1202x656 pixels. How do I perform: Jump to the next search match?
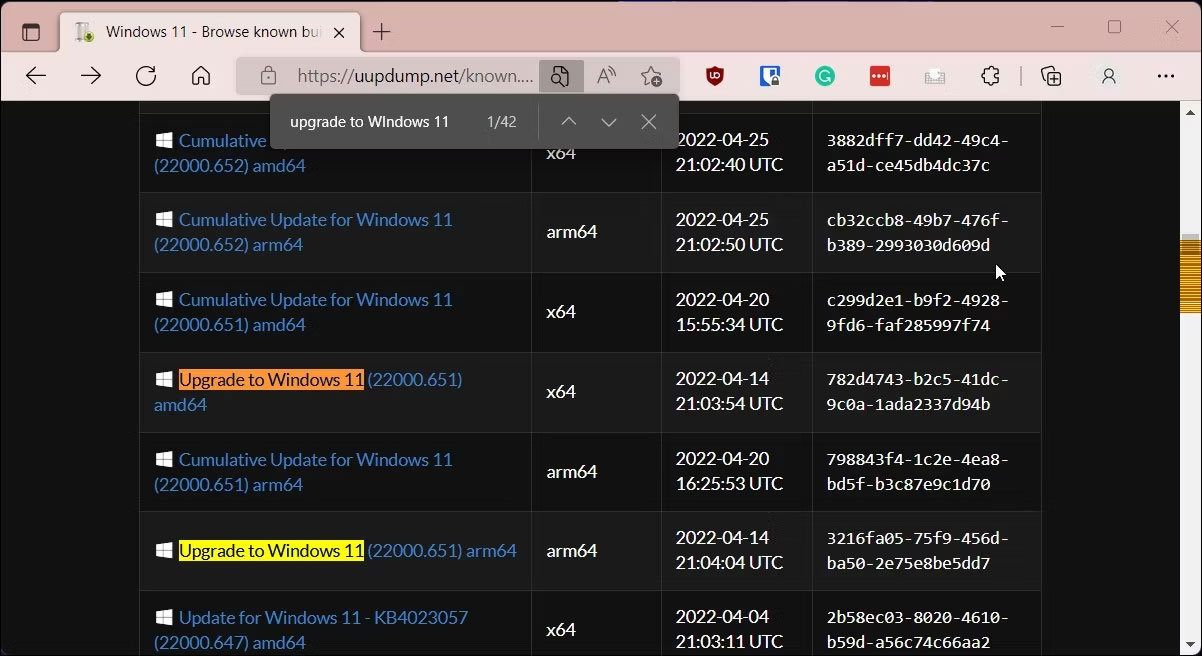608,121
